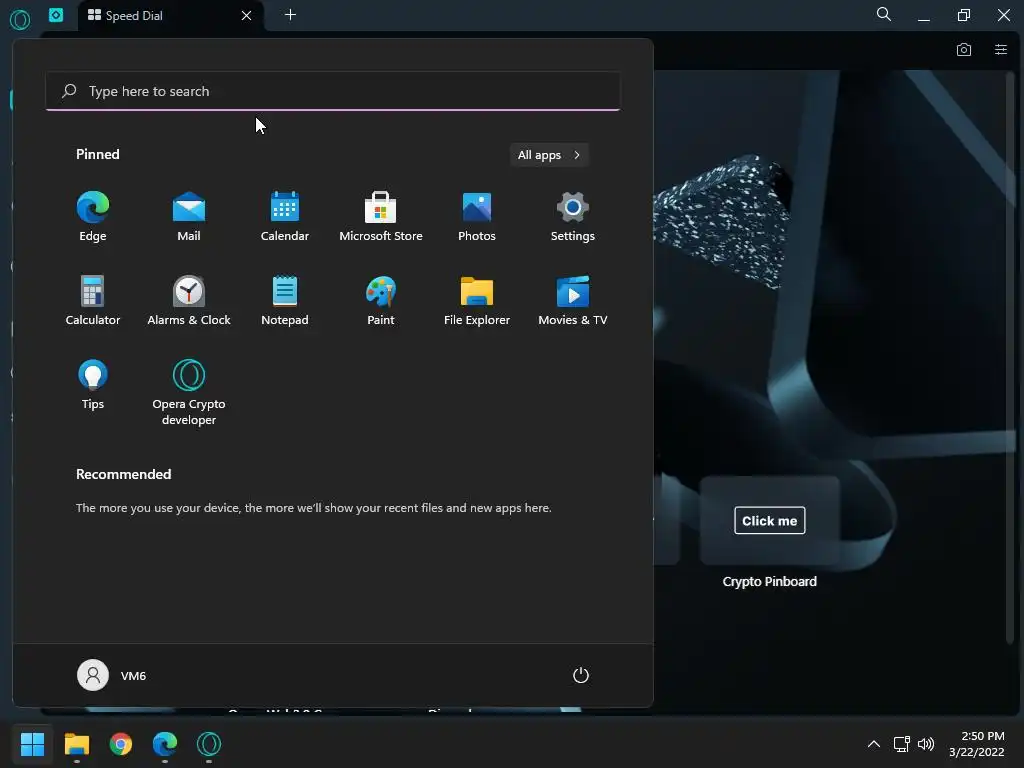
Task: Open the VM6 user account menu
Action: tap(112, 675)
